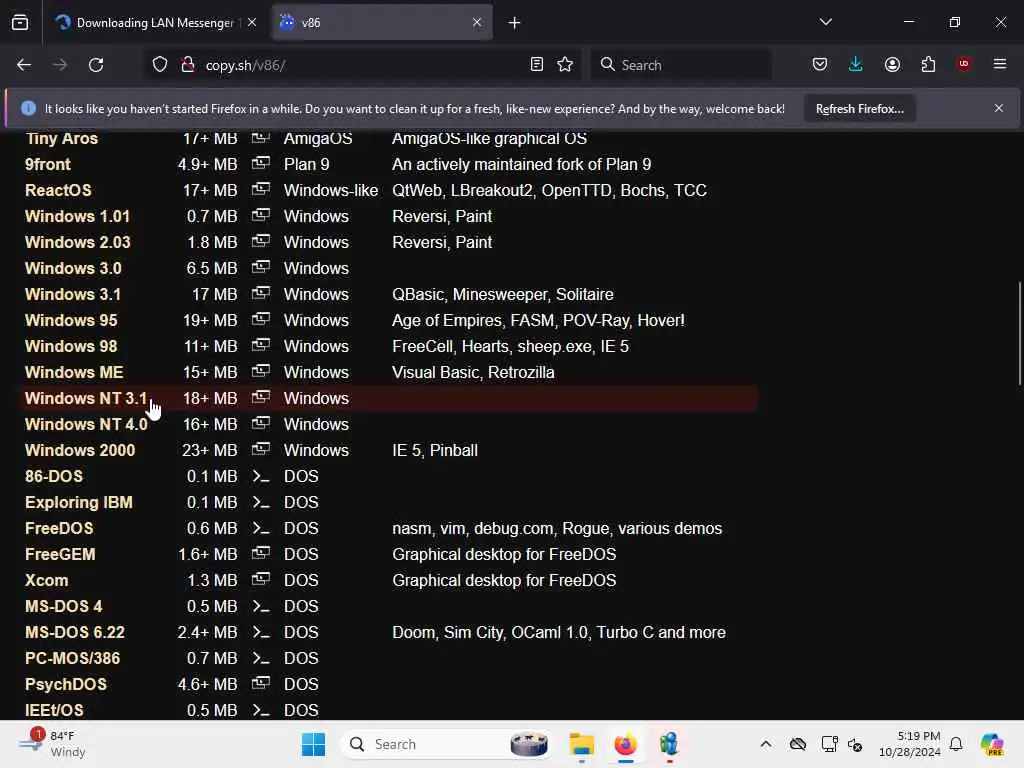Open 9front link

48,165
